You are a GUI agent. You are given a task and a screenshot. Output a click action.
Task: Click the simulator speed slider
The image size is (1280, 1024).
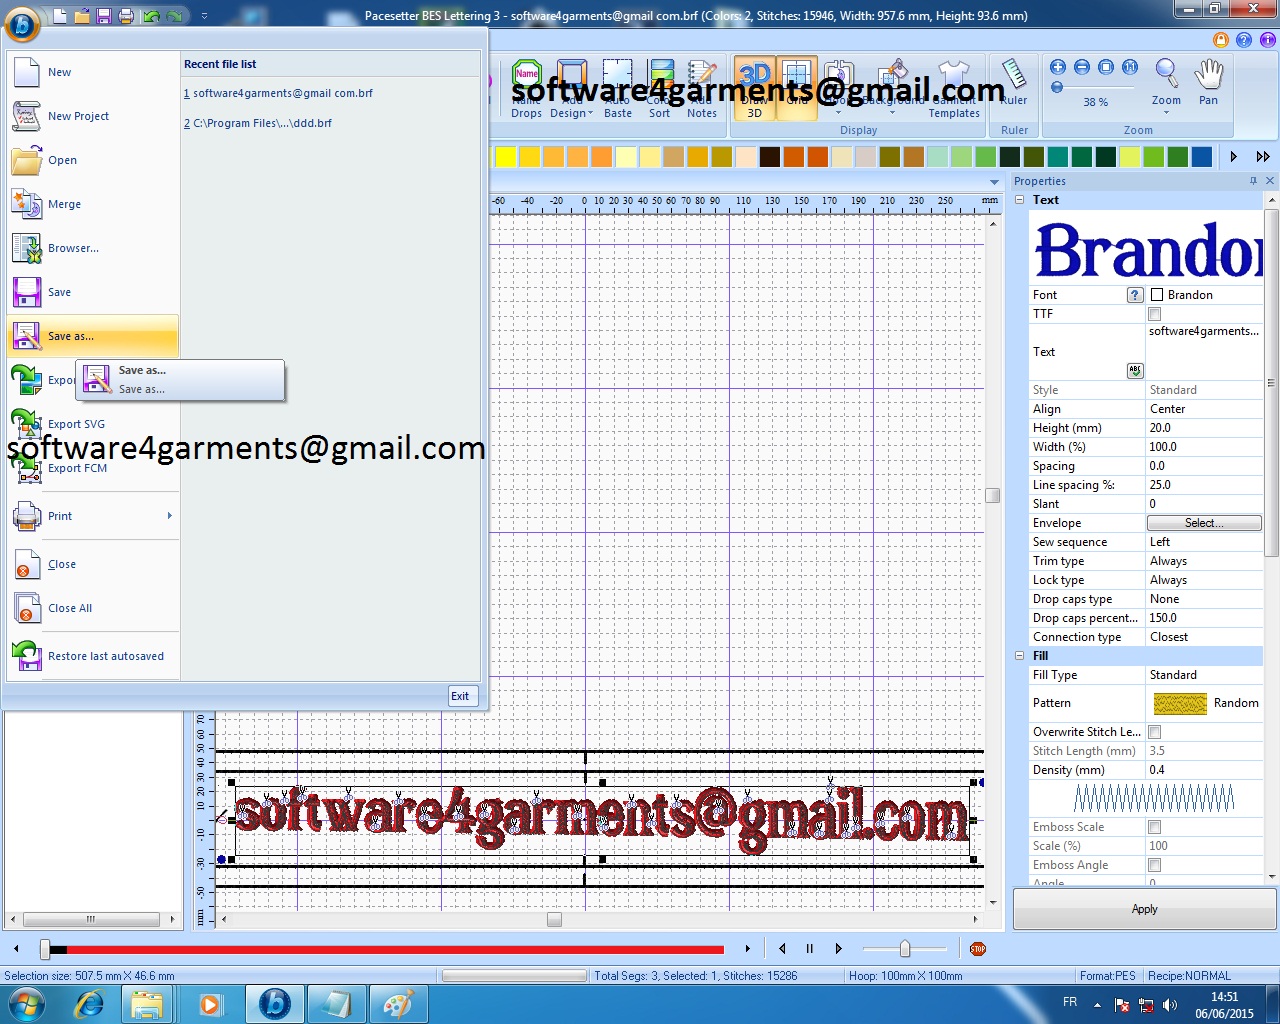(905, 949)
